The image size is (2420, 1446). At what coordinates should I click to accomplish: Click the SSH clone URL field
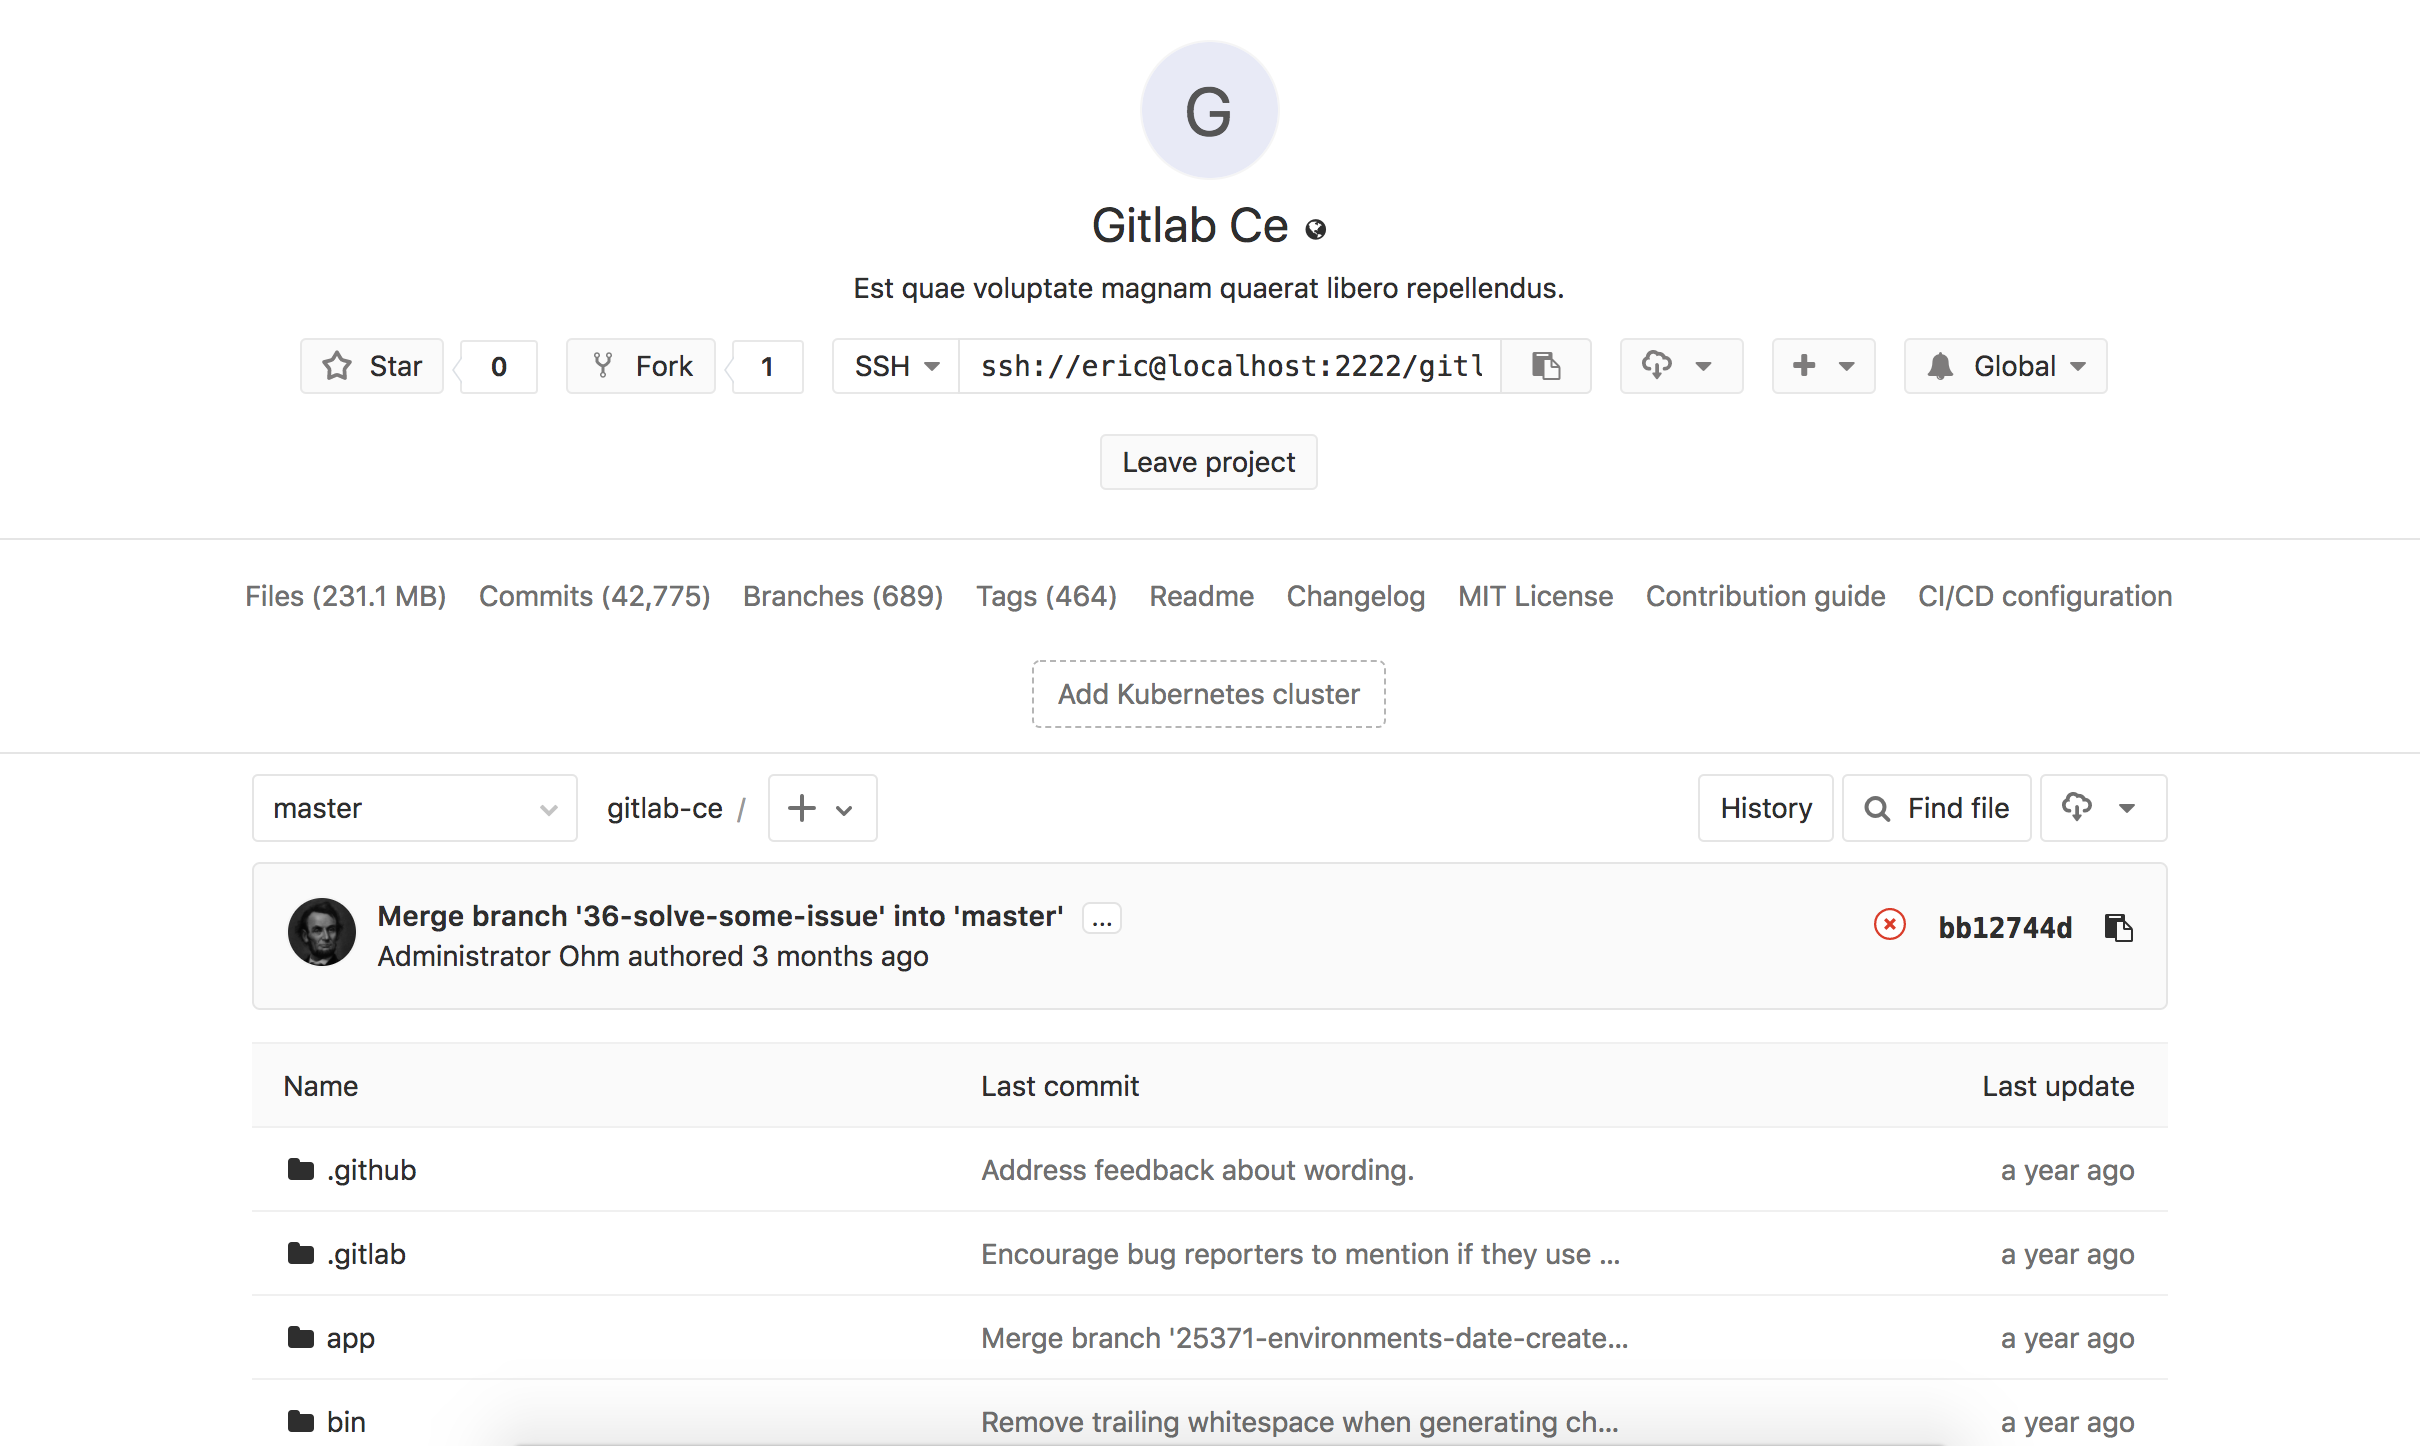(1230, 366)
